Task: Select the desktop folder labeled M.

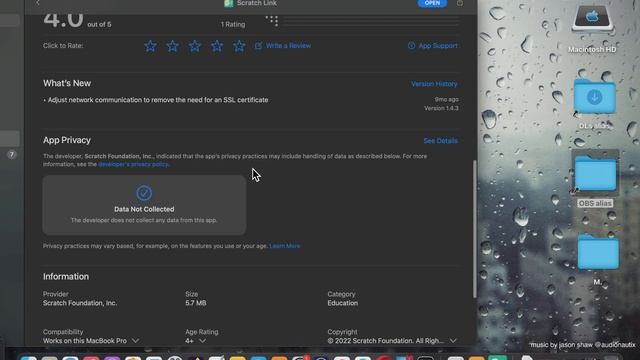Action: pos(598,252)
